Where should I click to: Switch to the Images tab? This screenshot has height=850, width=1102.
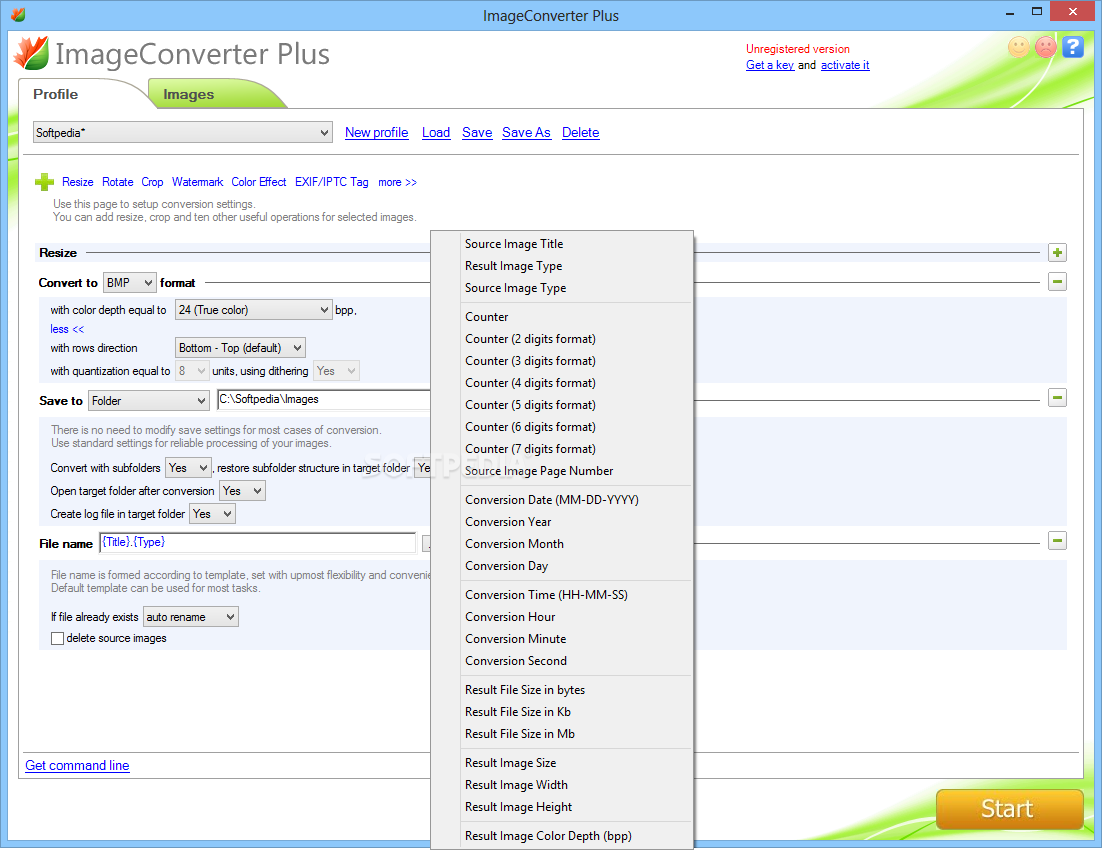(188, 94)
